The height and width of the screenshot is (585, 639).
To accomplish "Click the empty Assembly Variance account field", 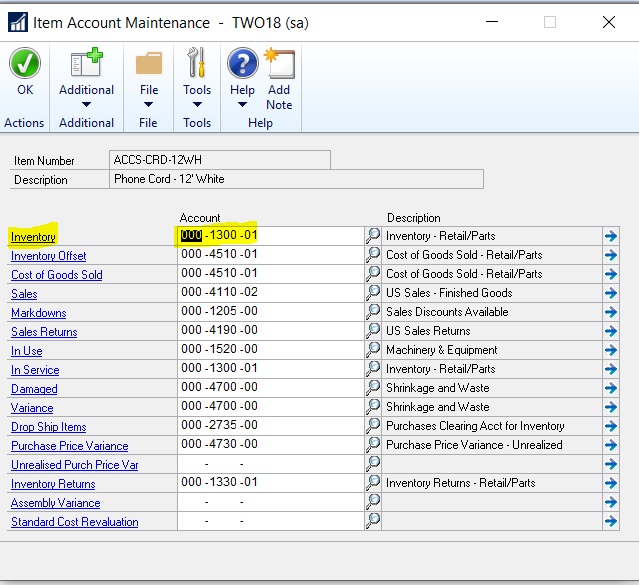I will coord(268,502).
